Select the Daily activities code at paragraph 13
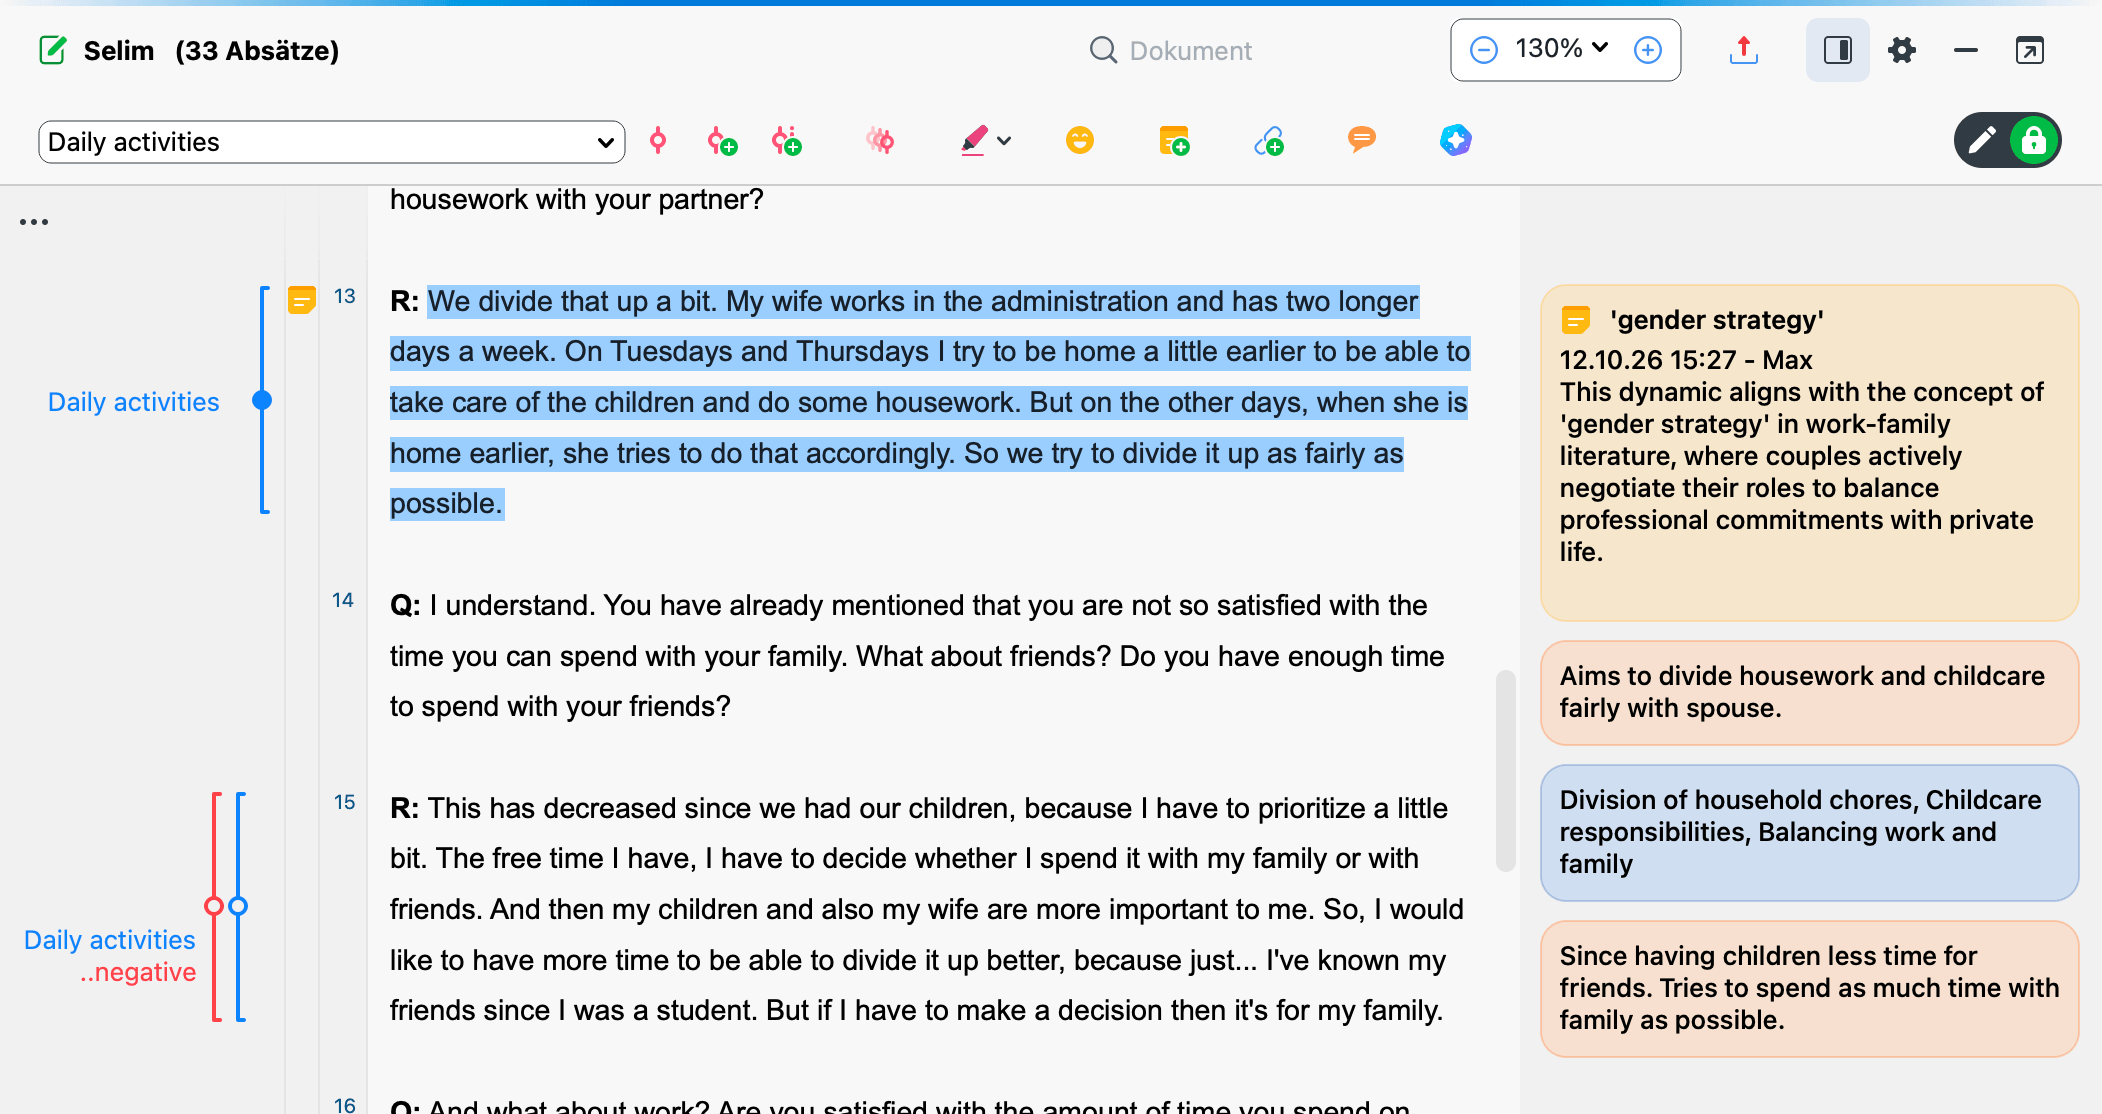The image size is (2102, 1114). pyautogui.click(x=134, y=402)
